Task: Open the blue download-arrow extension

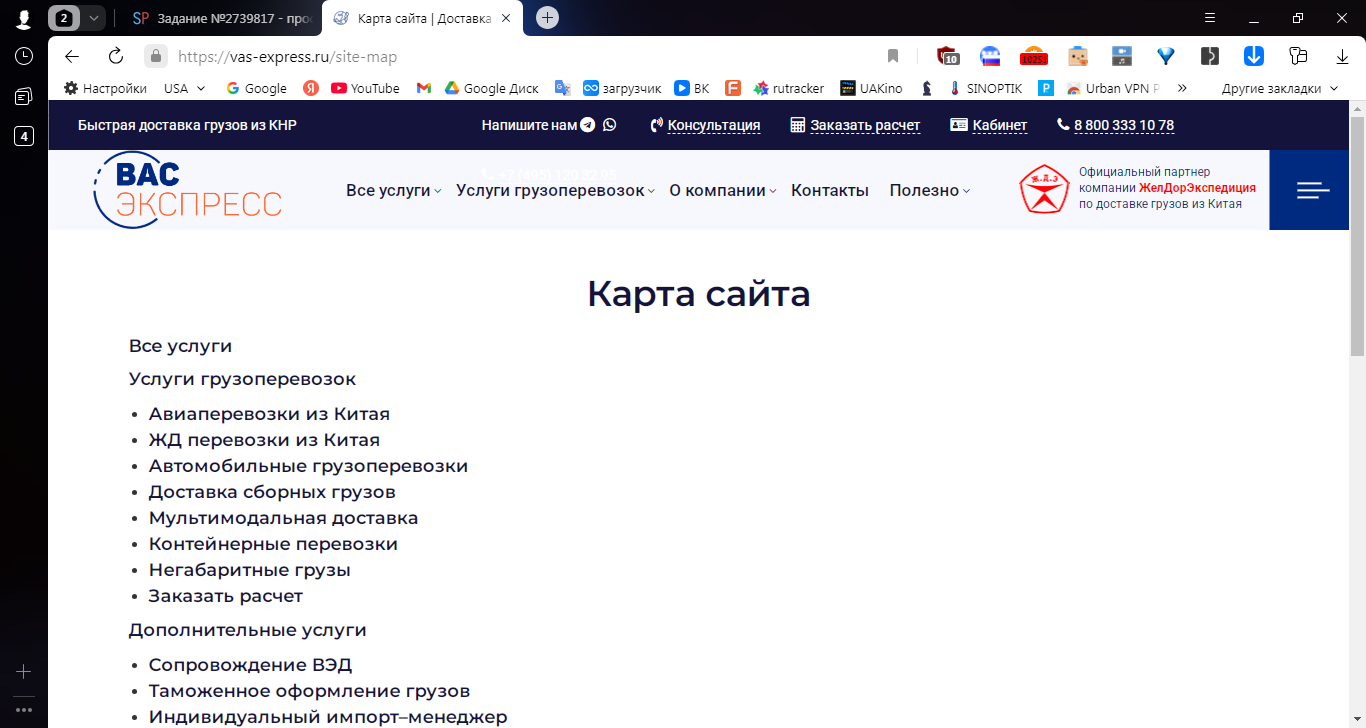Action: point(1254,56)
